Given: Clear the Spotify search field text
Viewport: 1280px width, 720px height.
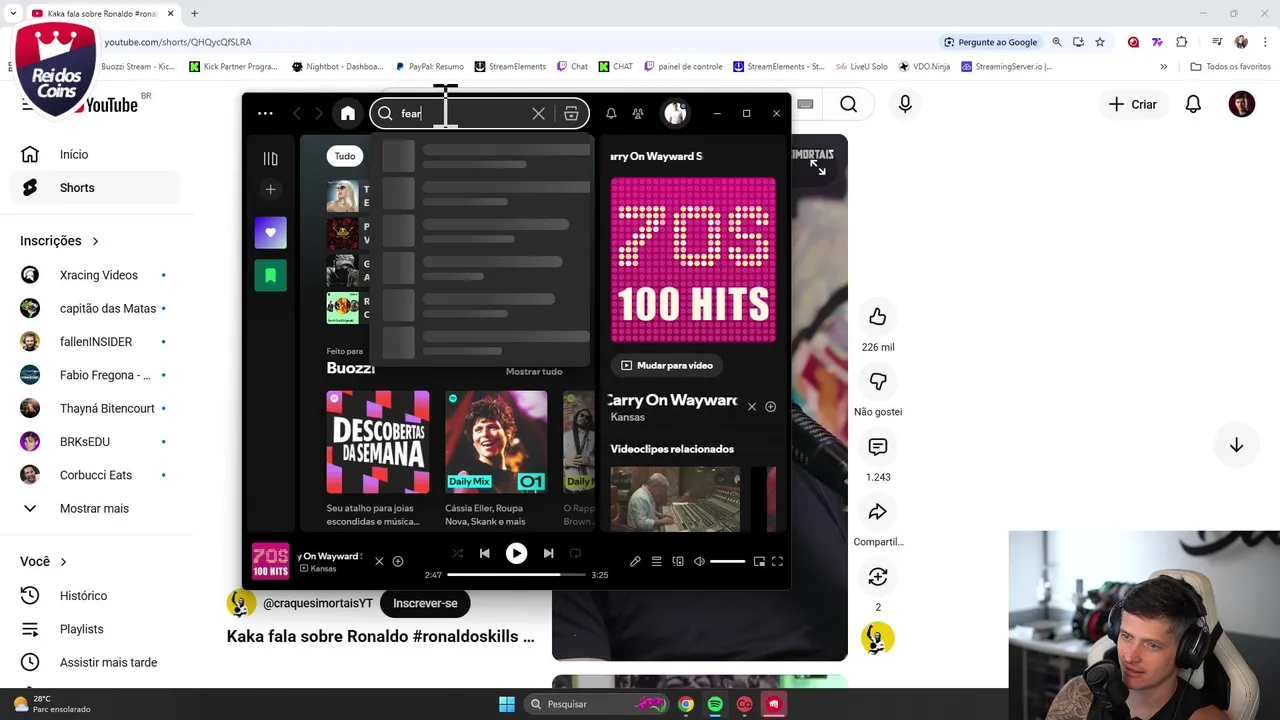Looking at the screenshot, I should point(538,114).
